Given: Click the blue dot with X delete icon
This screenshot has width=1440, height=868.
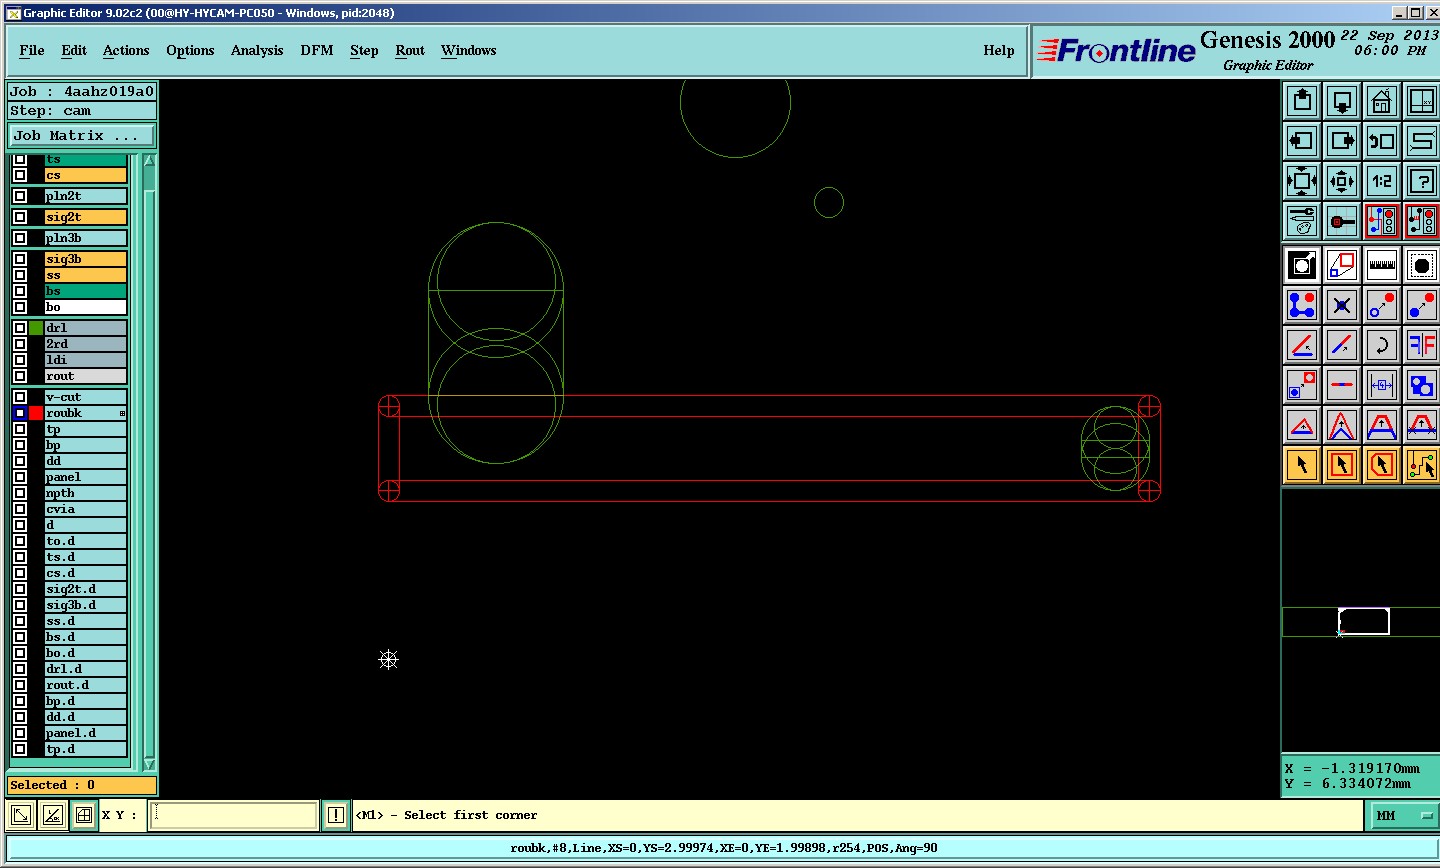Looking at the screenshot, I should (x=1342, y=305).
